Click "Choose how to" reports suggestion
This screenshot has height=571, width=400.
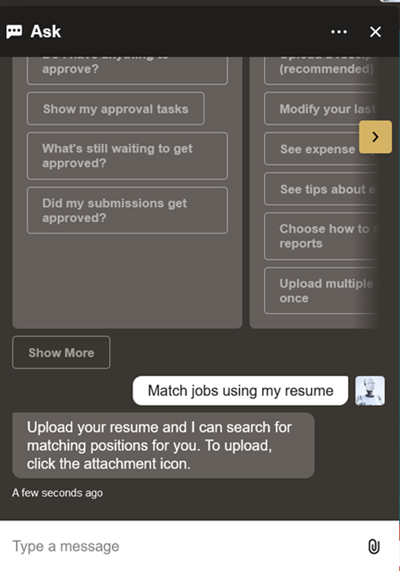pos(322,236)
